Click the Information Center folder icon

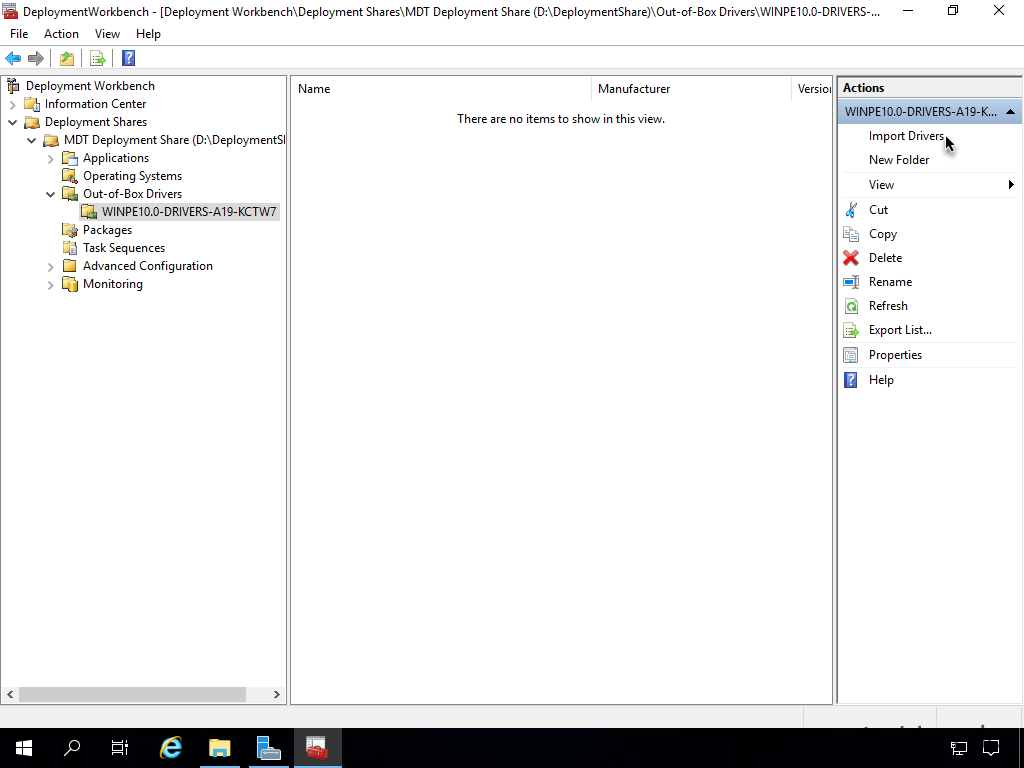tap(32, 104)
